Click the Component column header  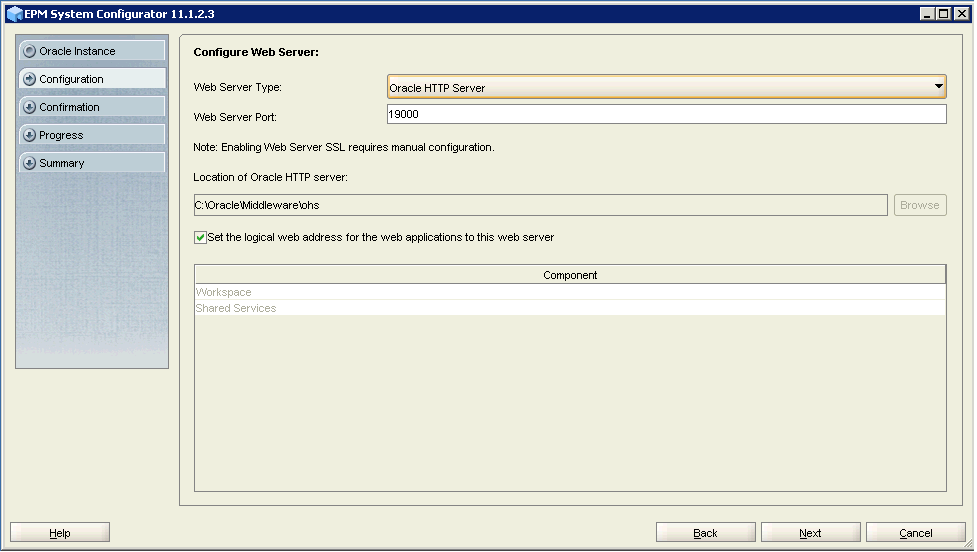point(570,275)
